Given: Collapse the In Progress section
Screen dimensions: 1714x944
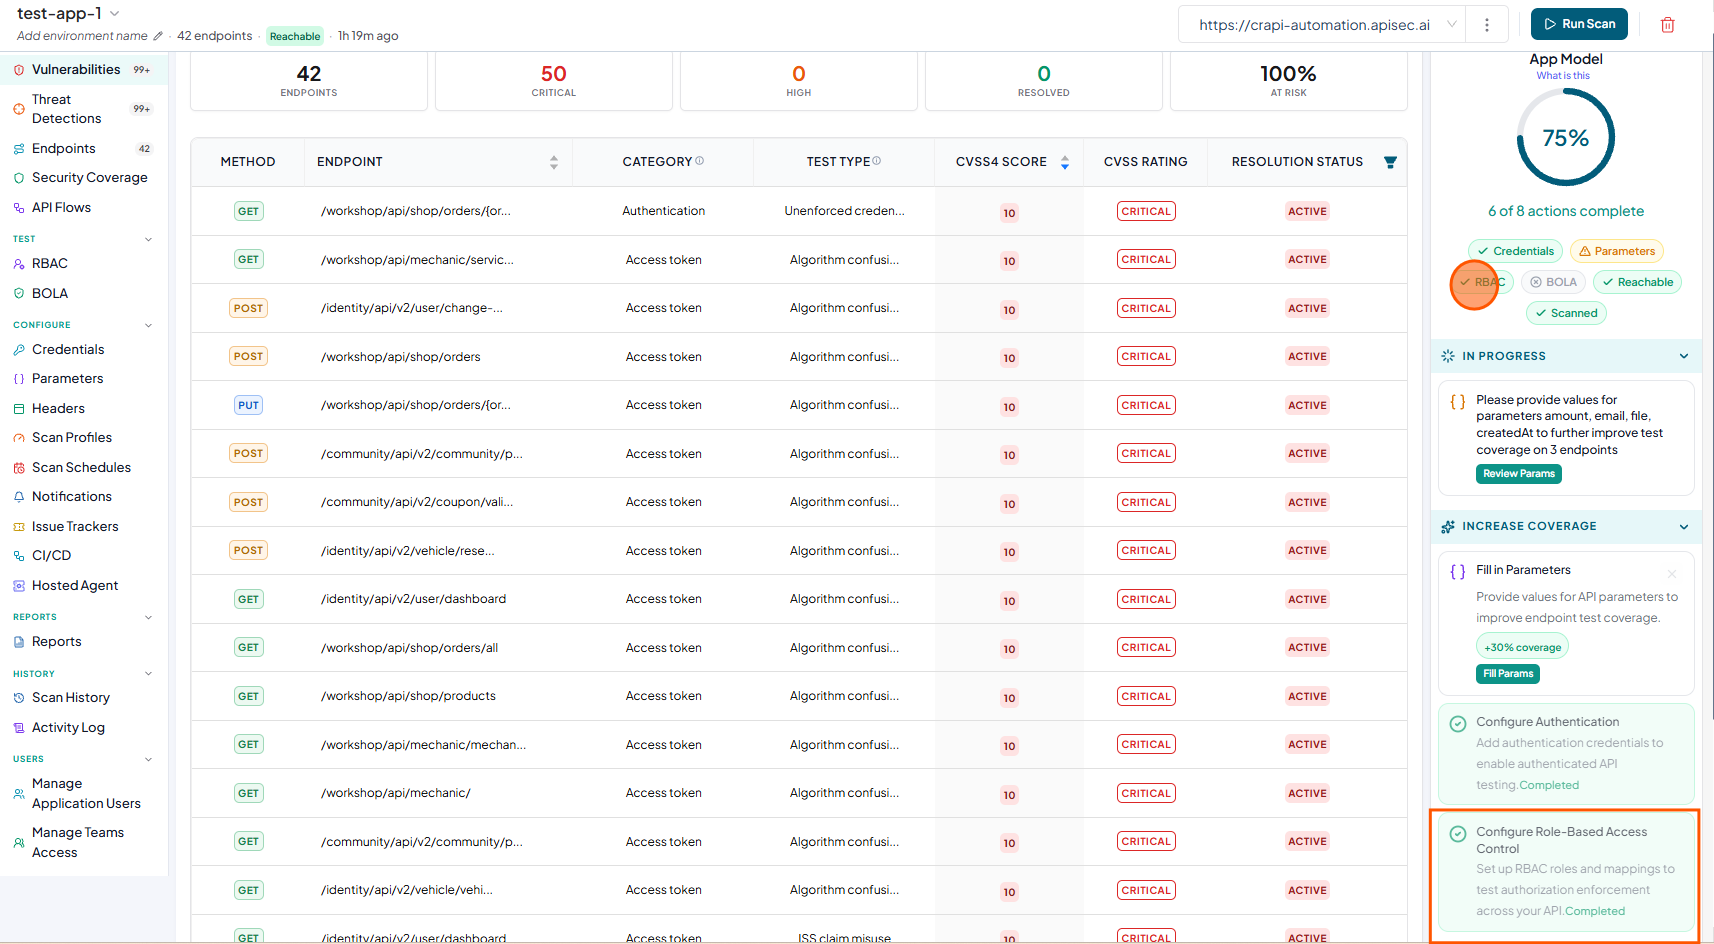Looking at the screenshot, I should tap(1684, 356).
